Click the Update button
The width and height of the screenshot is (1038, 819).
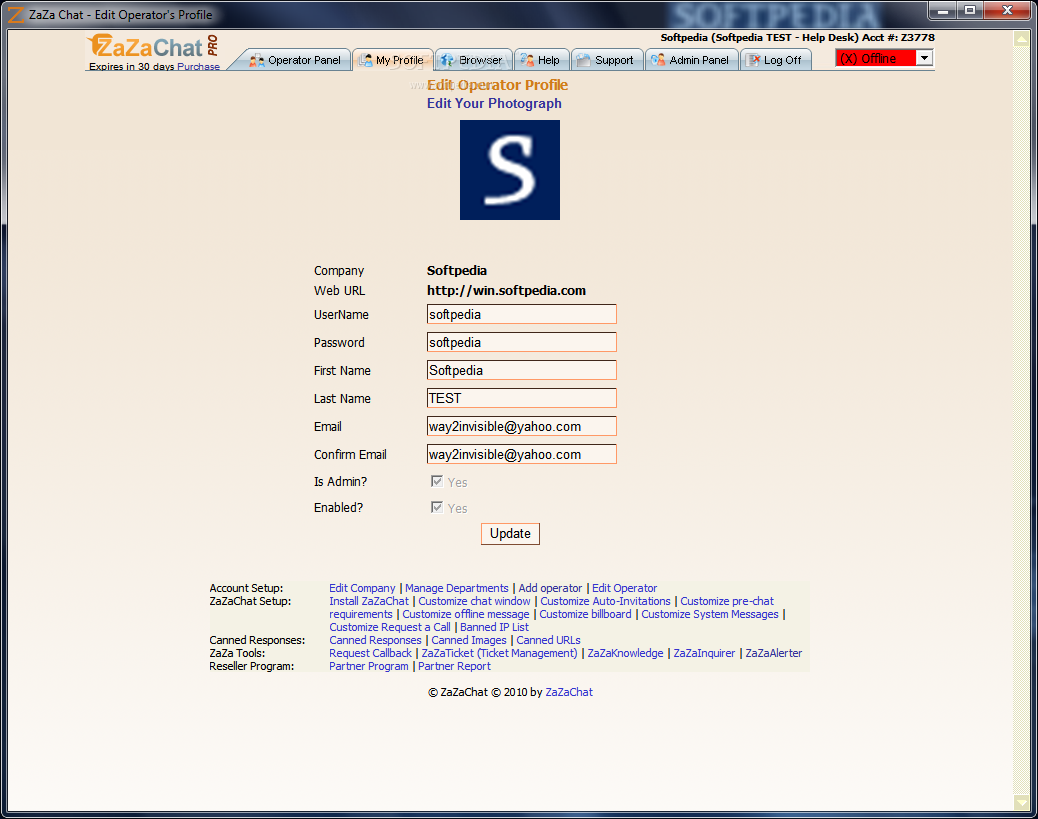click(x=510, y=534)
